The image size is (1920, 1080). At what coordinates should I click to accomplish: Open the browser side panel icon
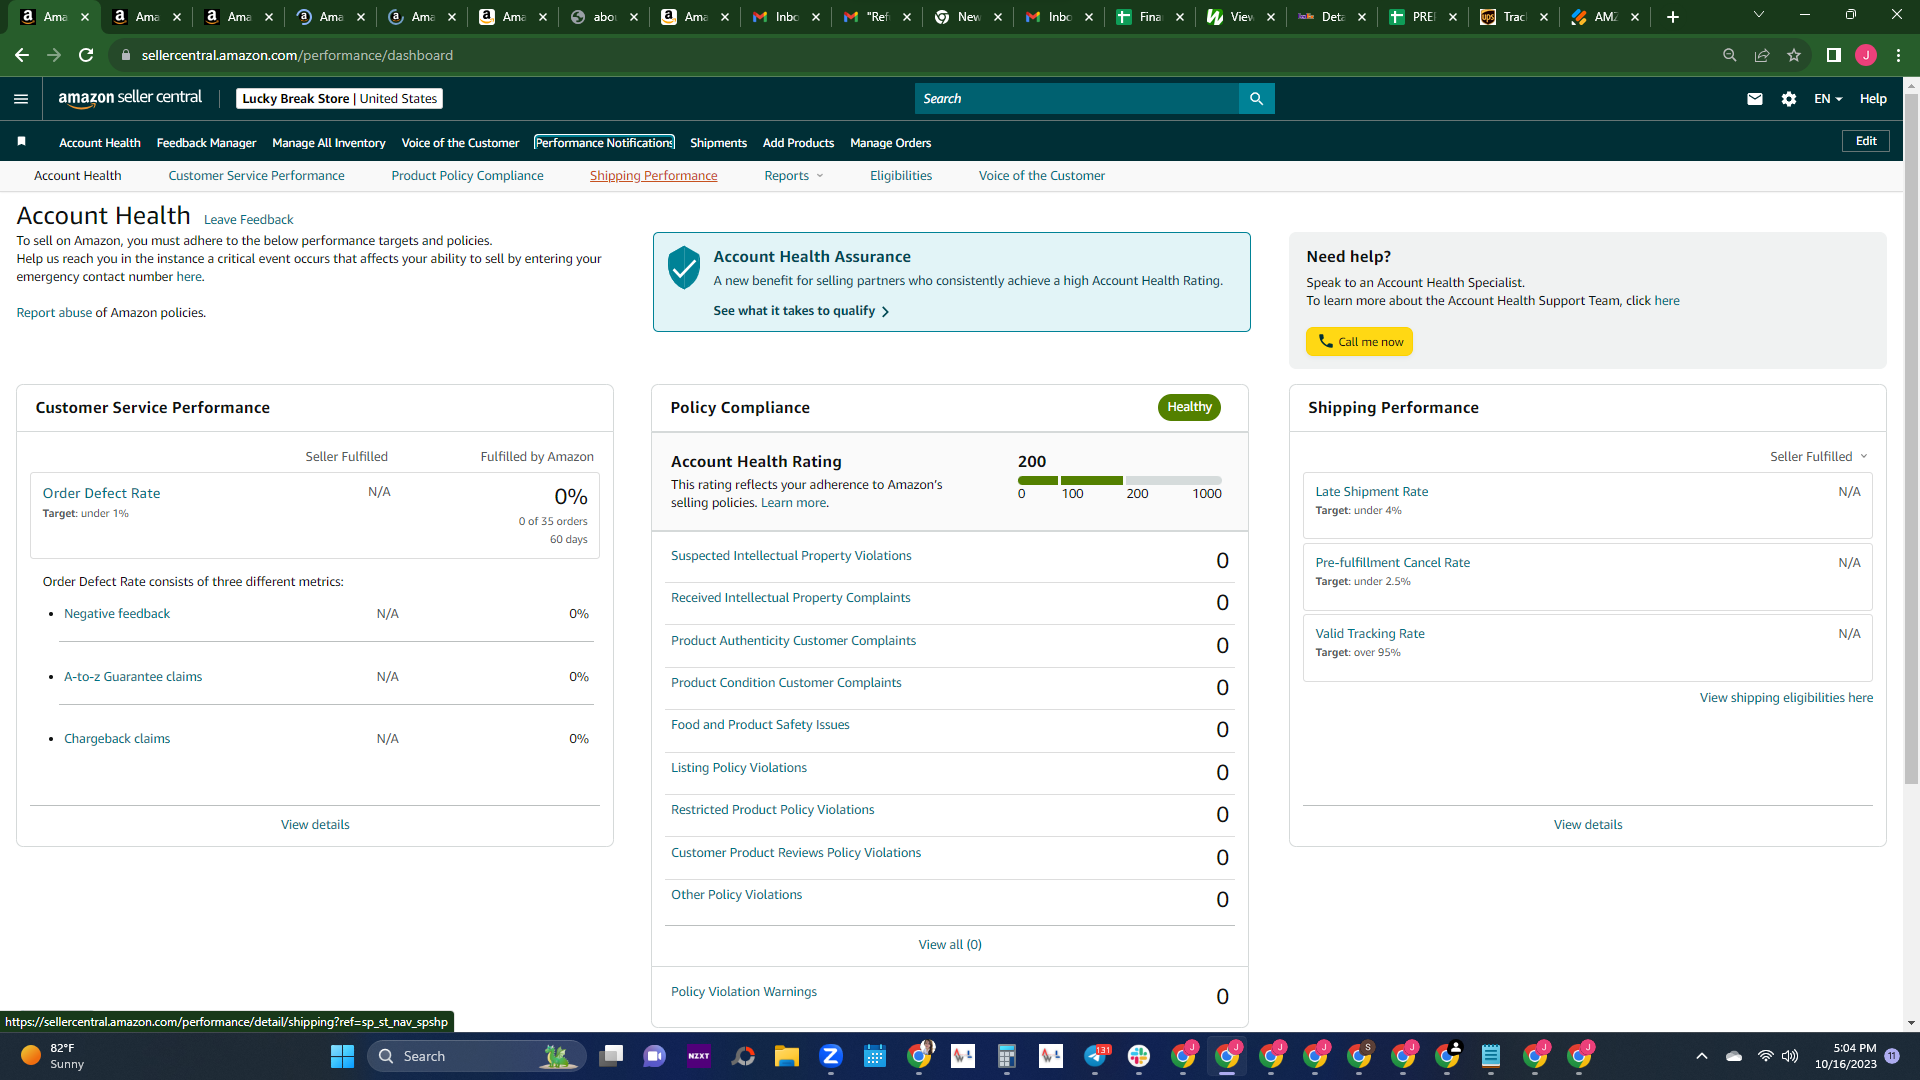(x=1834, y=55)
